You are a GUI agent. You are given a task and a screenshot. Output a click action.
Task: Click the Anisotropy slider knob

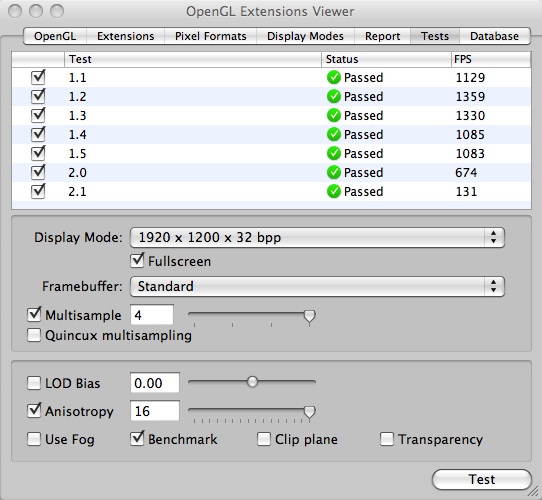(x=309, y=412)
